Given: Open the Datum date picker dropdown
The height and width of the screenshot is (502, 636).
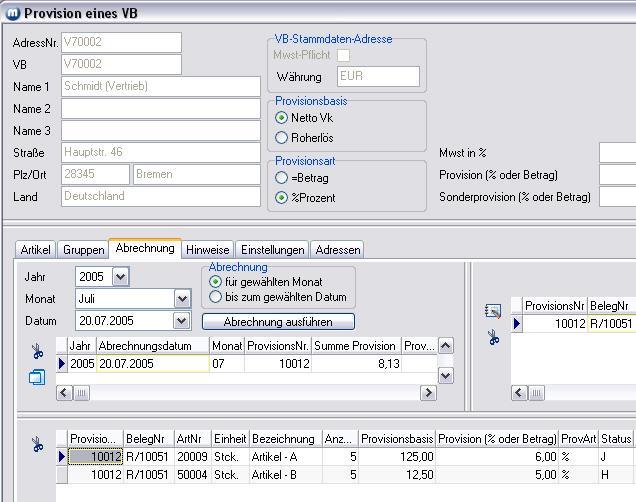Looking at the screenshot, I should click(181, 321).
